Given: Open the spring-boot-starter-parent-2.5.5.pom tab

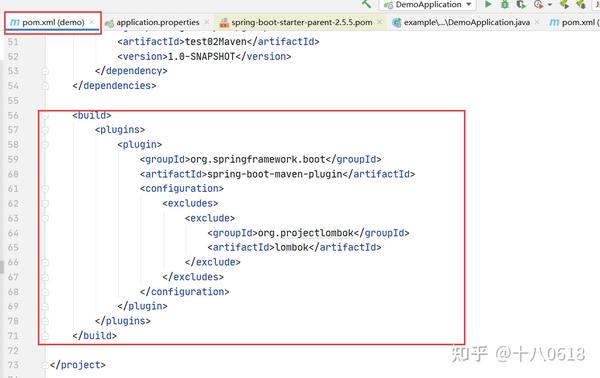Looking at the screenshot, I should [302, 22].
